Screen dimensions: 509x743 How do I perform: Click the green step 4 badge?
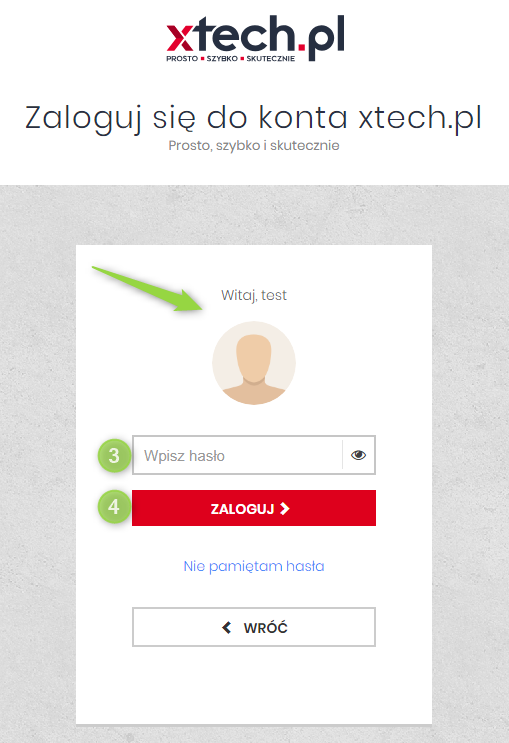(114, 507)
